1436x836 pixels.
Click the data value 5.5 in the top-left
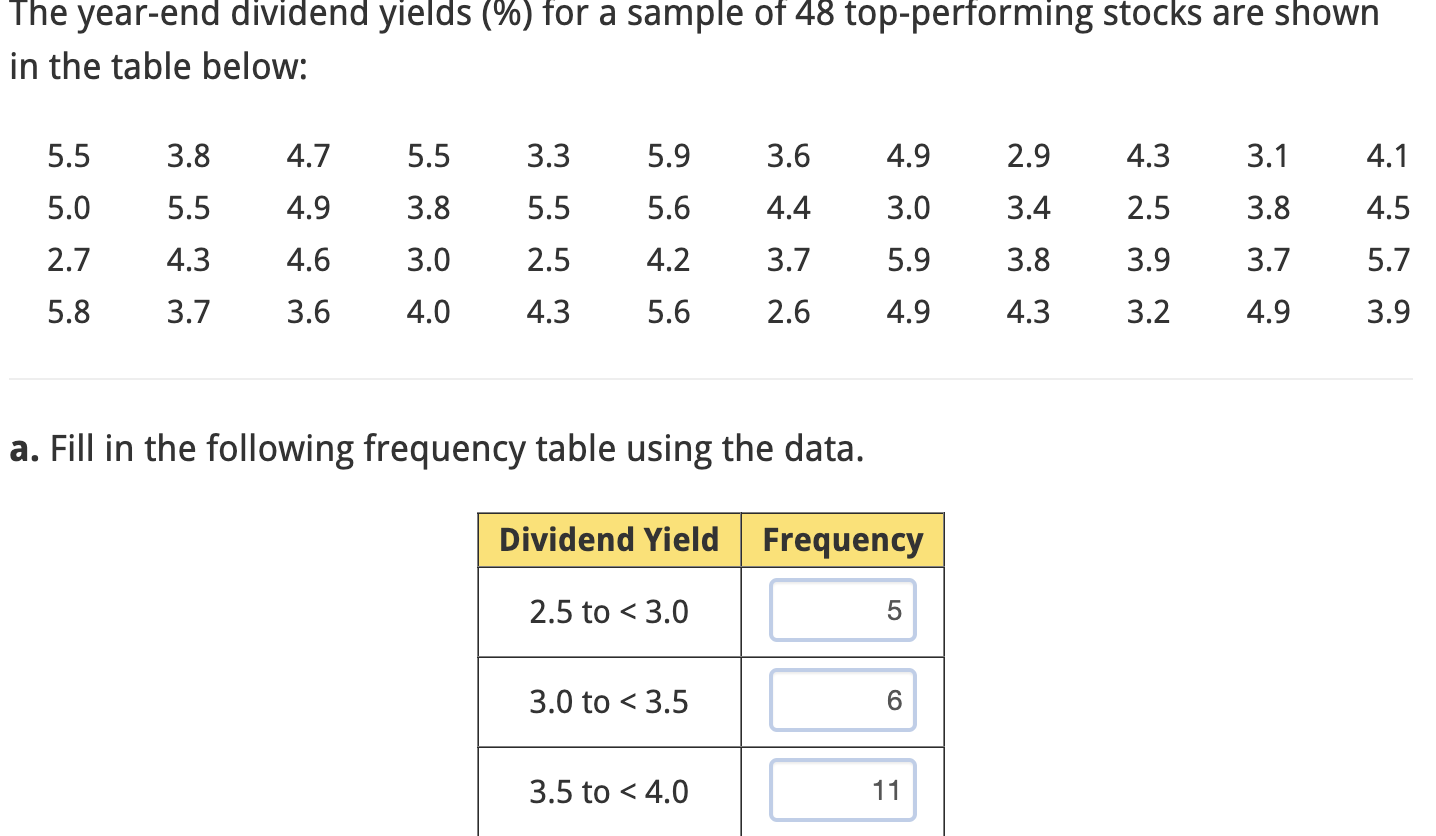[x=69, y=156]
